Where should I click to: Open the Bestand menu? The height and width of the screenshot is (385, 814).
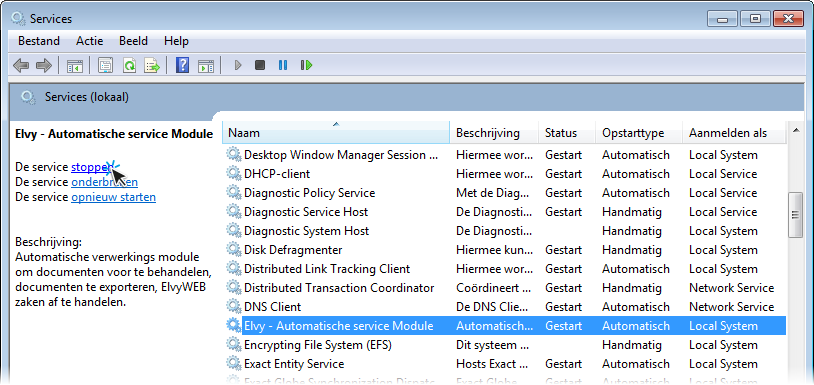(39, 41)
